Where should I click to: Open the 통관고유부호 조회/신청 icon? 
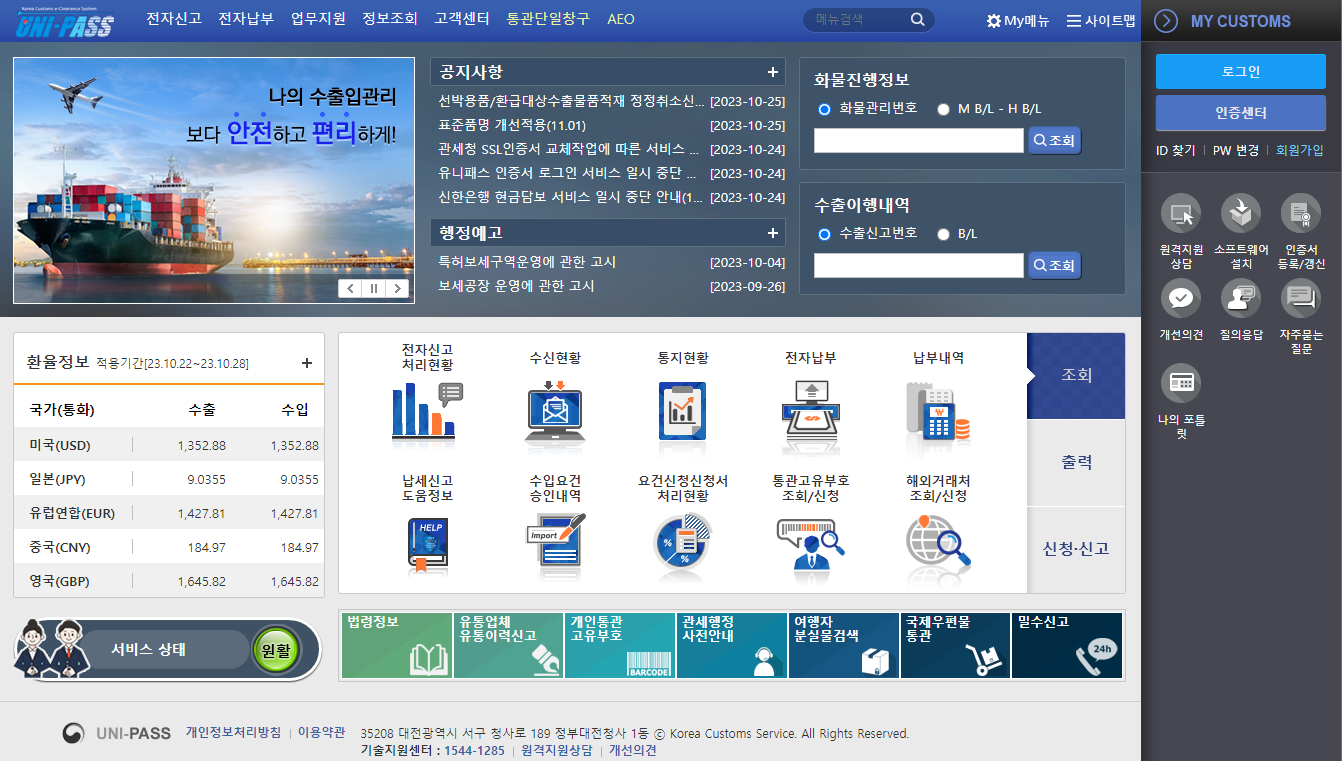click(x=811, y=544)
